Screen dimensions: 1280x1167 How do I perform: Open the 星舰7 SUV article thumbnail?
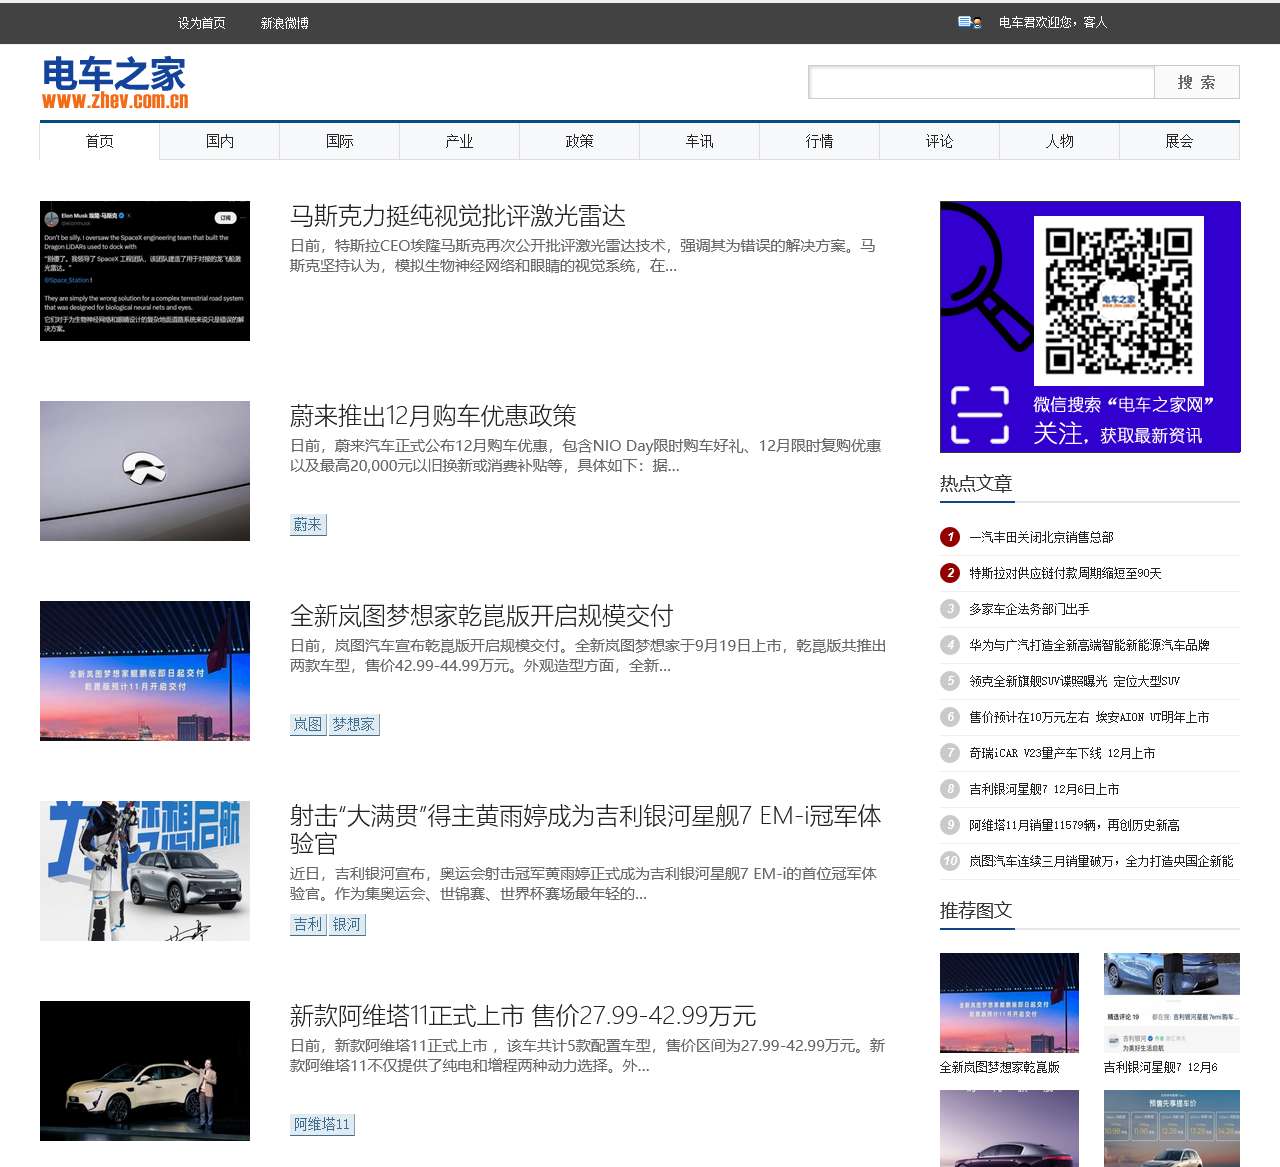coord(145,871)
